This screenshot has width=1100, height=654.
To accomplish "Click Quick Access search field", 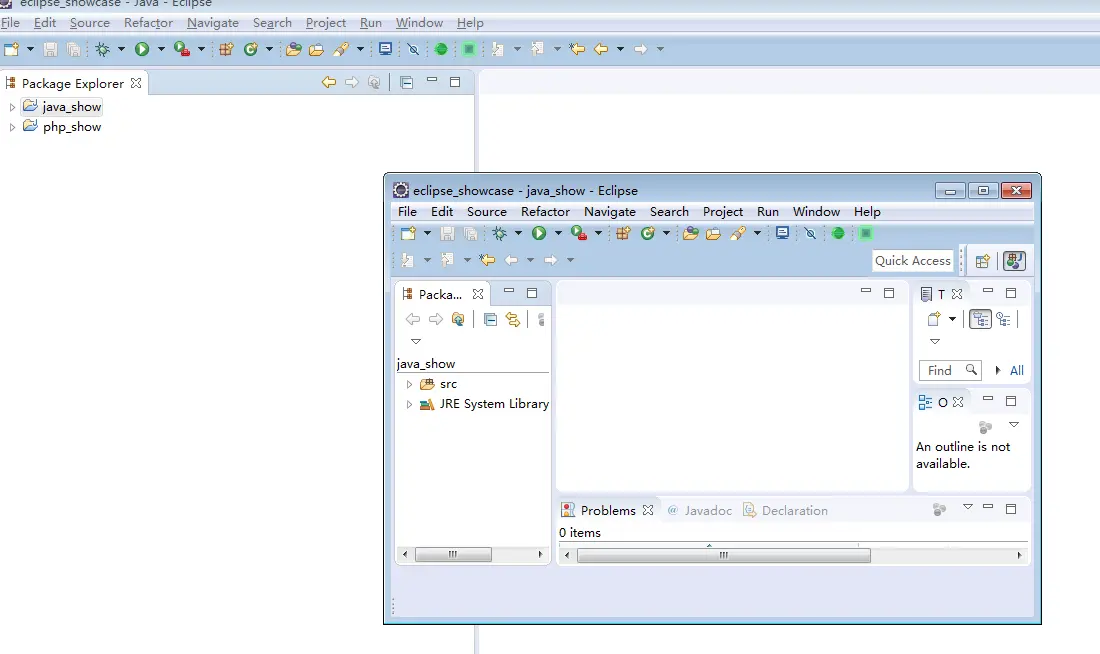I will [913, 260].
